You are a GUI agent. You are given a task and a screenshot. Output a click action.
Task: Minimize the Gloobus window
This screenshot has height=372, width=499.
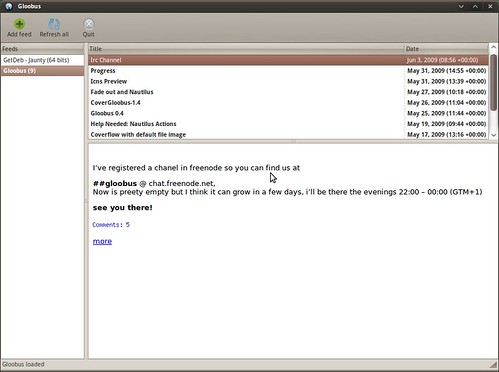pyautogui.click(x=461, y=6)
